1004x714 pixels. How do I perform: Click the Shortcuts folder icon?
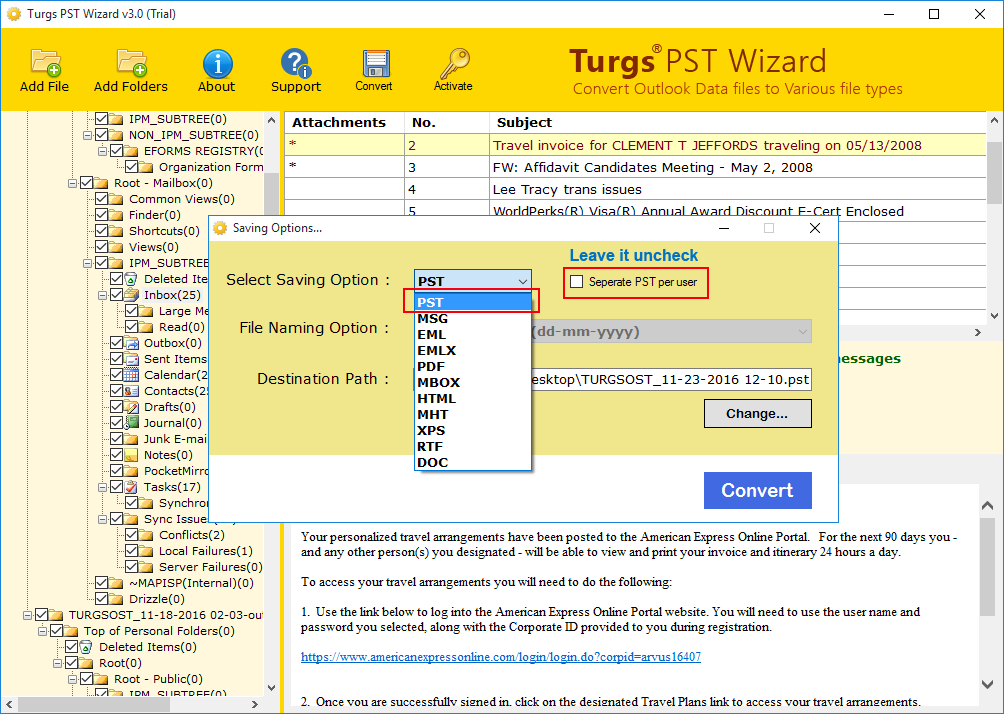(x=117, y=231)
